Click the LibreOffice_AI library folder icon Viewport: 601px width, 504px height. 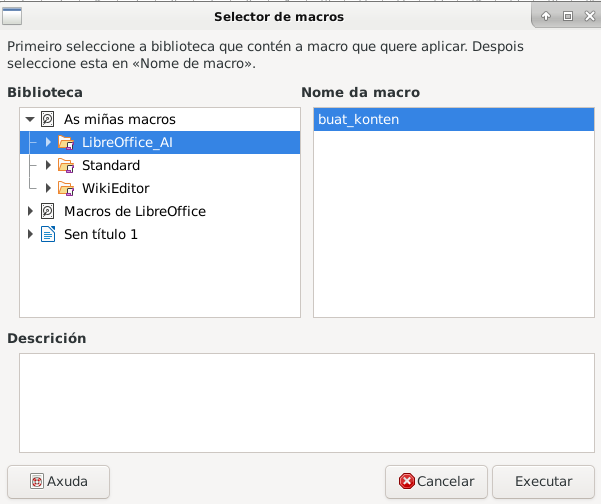(x=66, y=142)
